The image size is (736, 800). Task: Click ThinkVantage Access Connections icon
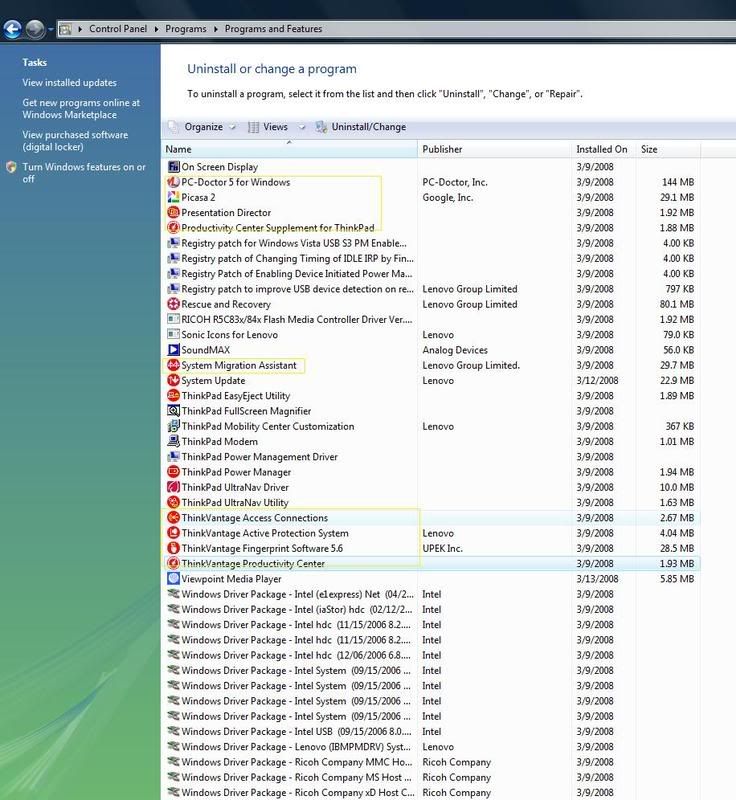tap(173, 518)
